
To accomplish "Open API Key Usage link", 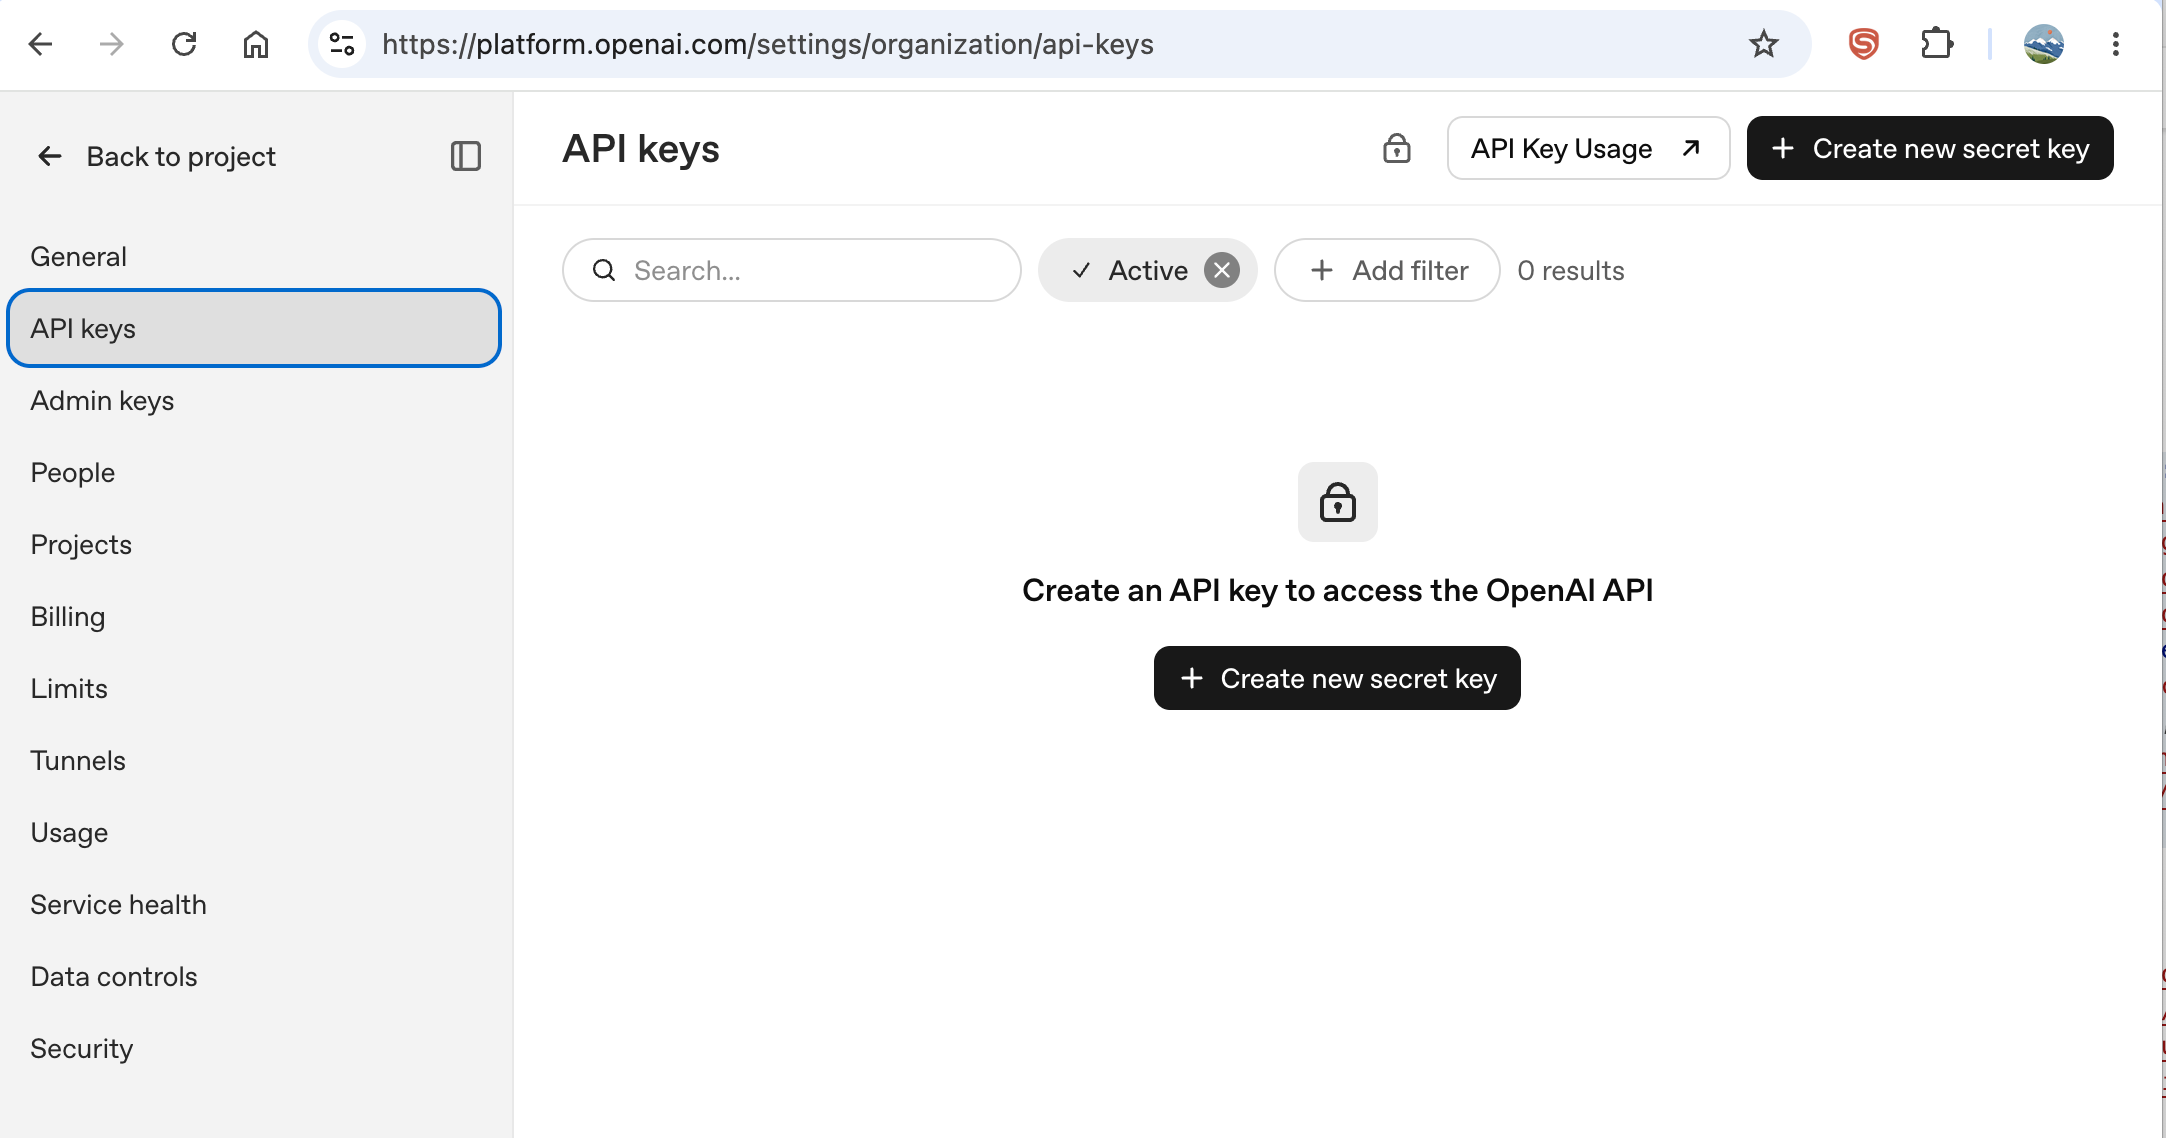I will [1588, 148].
